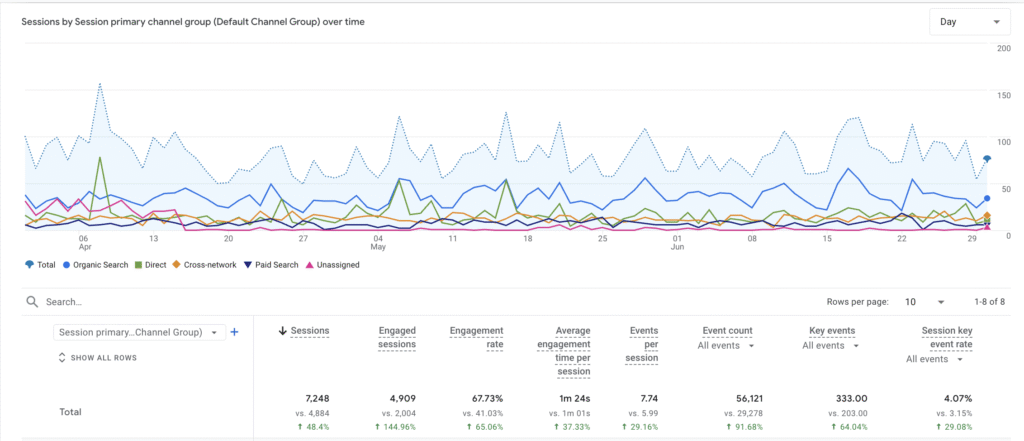Click the blue plus icon to add dimension

[x=234, y=332]
